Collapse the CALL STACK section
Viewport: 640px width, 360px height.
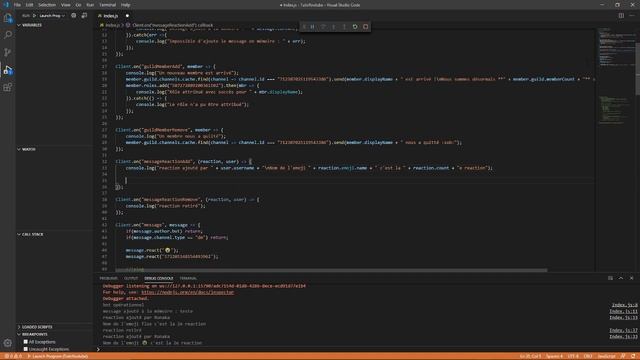(55, 235)
